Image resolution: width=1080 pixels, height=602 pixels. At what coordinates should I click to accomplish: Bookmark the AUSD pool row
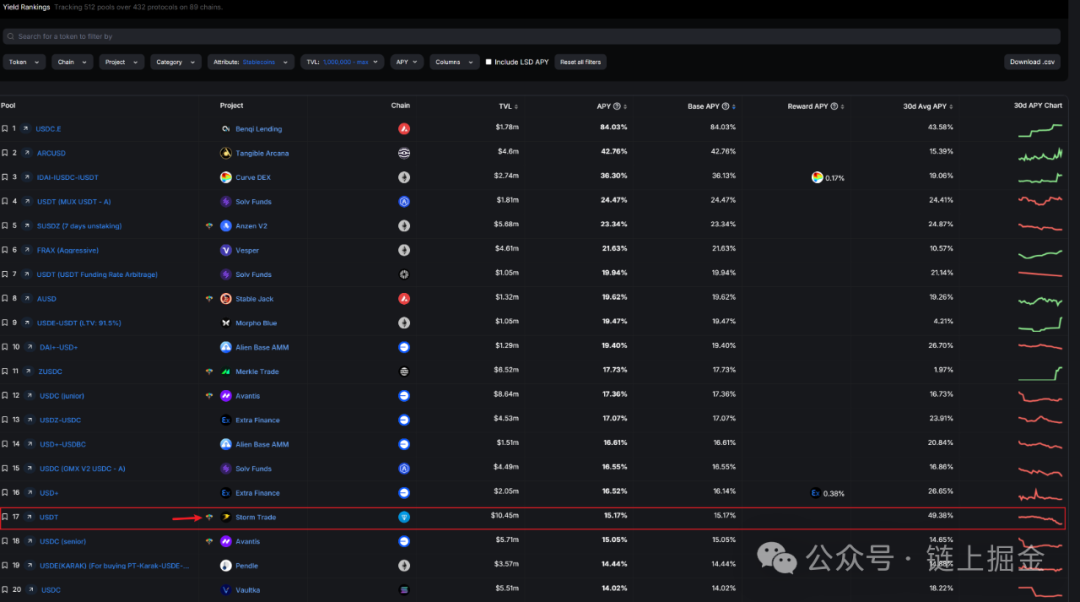point(5,298)
